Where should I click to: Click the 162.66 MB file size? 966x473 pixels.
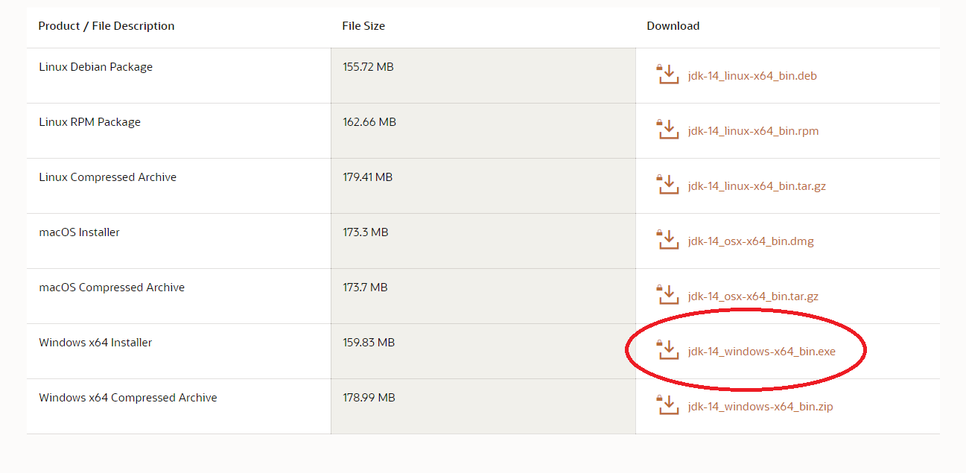369,122
